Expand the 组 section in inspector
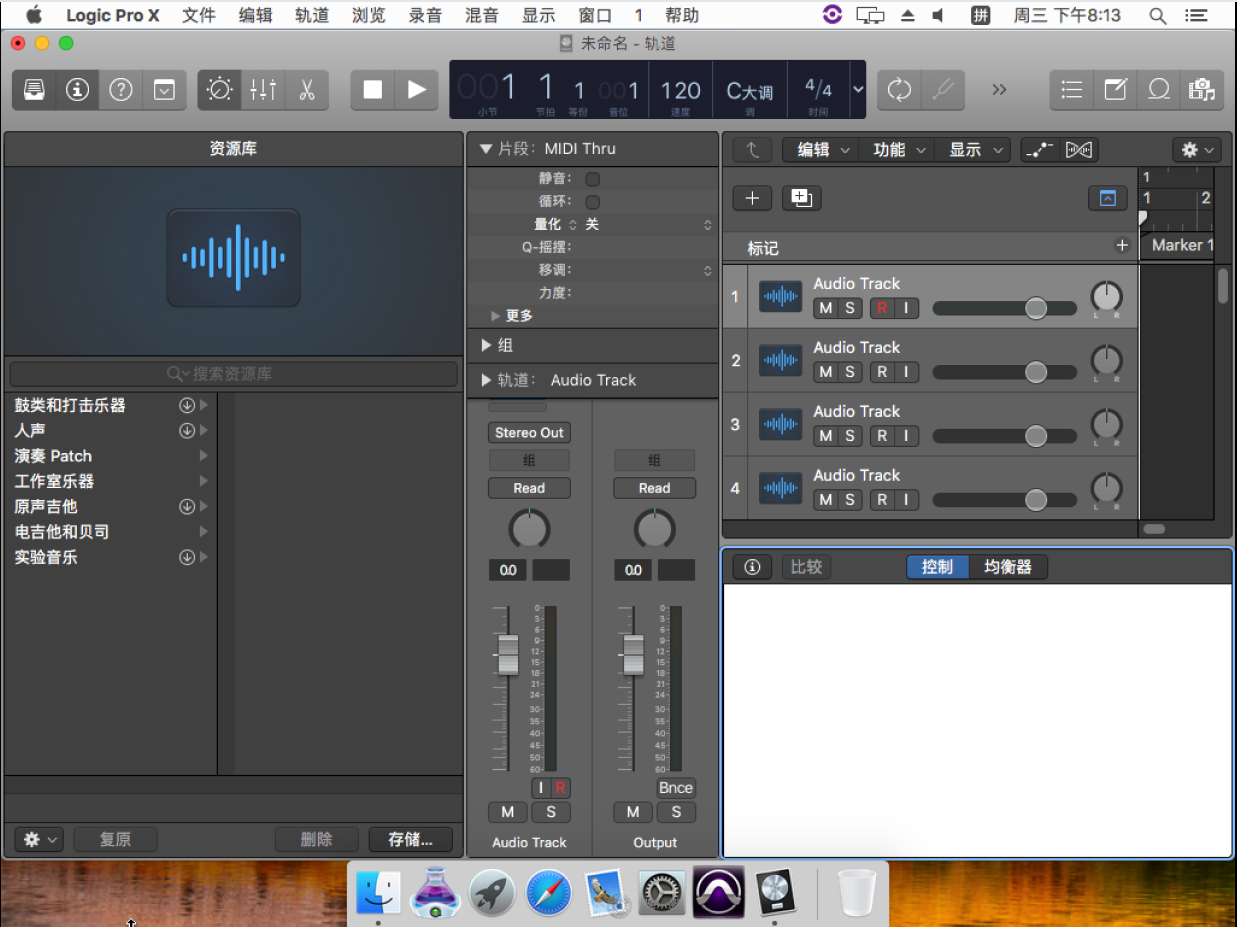Screen dimensions: 1237x927 (x=487, y=345)
